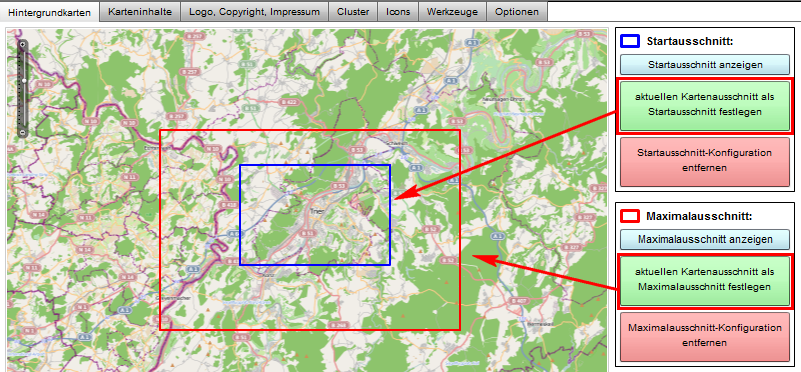Switch to the Optionen tab
The width and height of the screenshot is (801, 372).
click(516, 11)
